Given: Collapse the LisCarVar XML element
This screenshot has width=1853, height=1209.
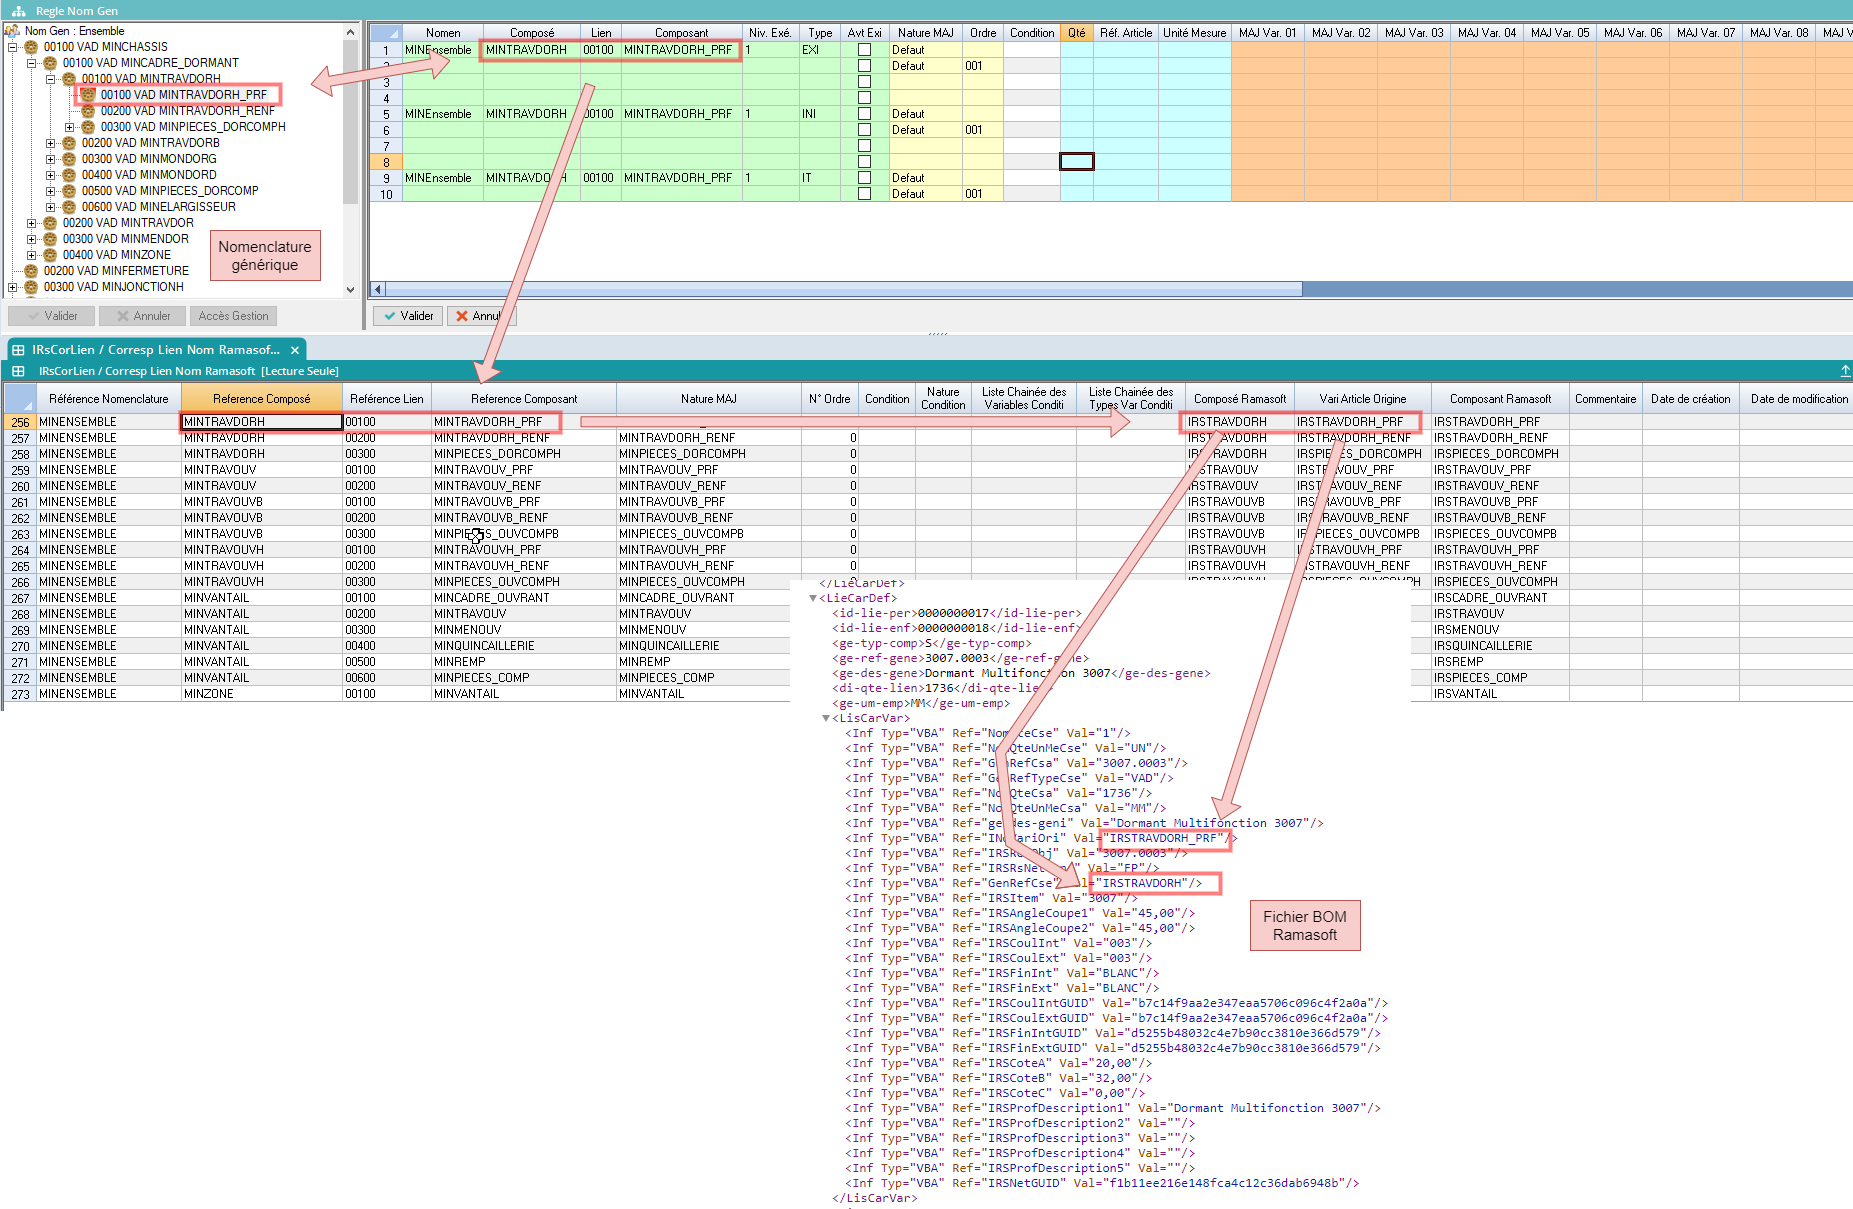Looking at the screenshot, I should [825, 718].
